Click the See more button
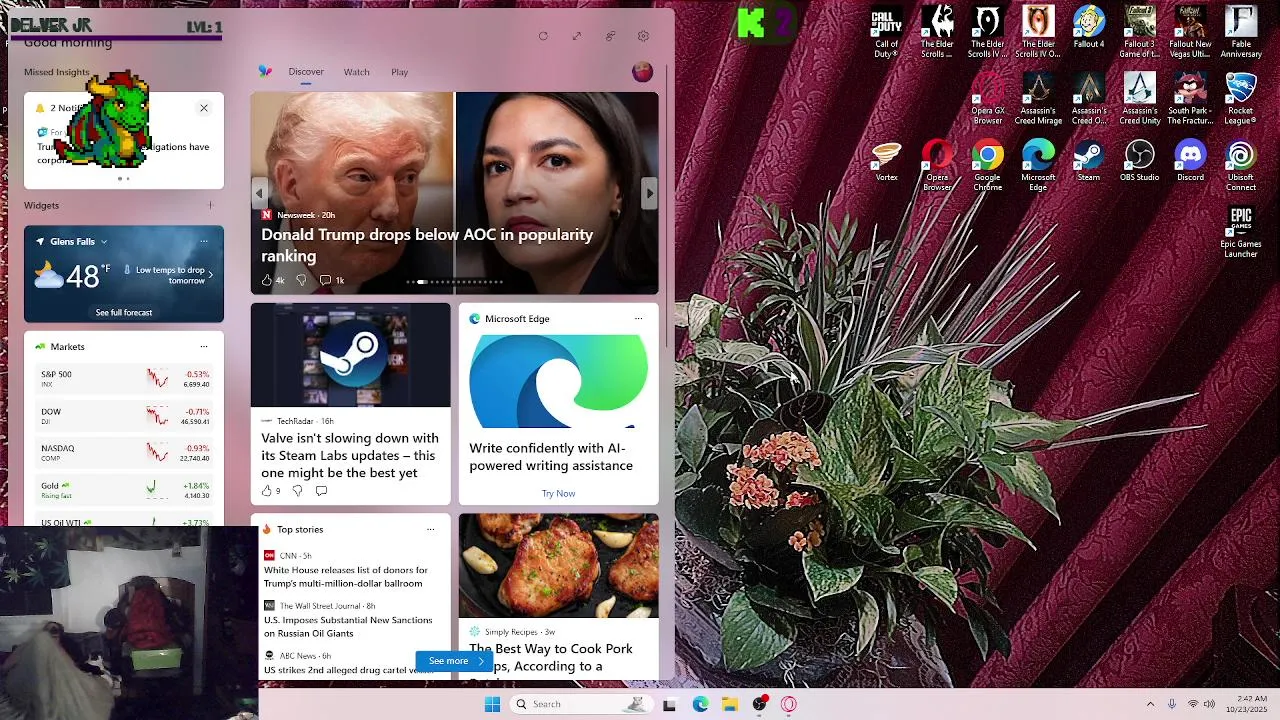Image resolution: width=1280 pixels, height=720 pixels. [455, 661]
